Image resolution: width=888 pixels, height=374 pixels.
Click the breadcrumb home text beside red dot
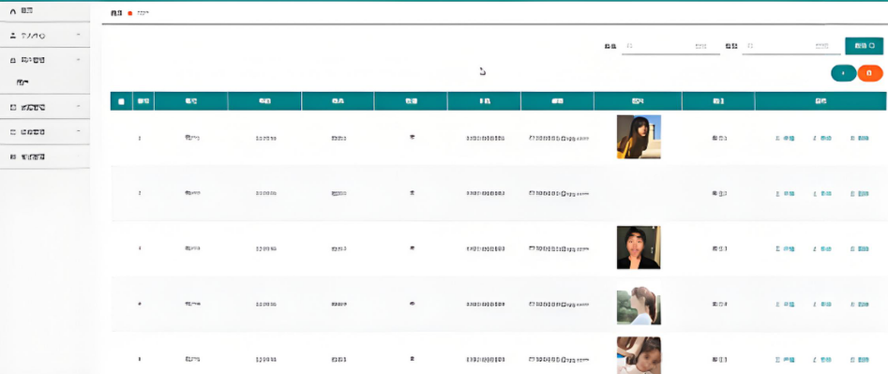[116, 12]
